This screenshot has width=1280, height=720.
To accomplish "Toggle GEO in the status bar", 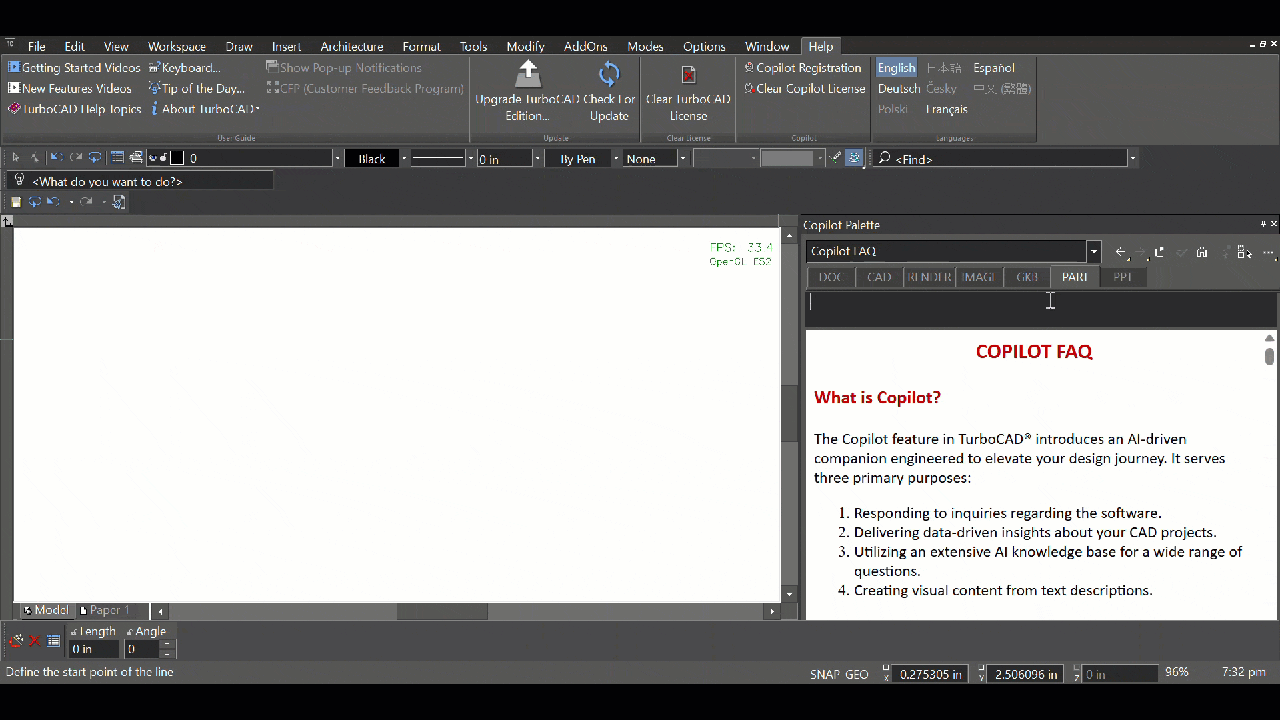I will (857, 674).
